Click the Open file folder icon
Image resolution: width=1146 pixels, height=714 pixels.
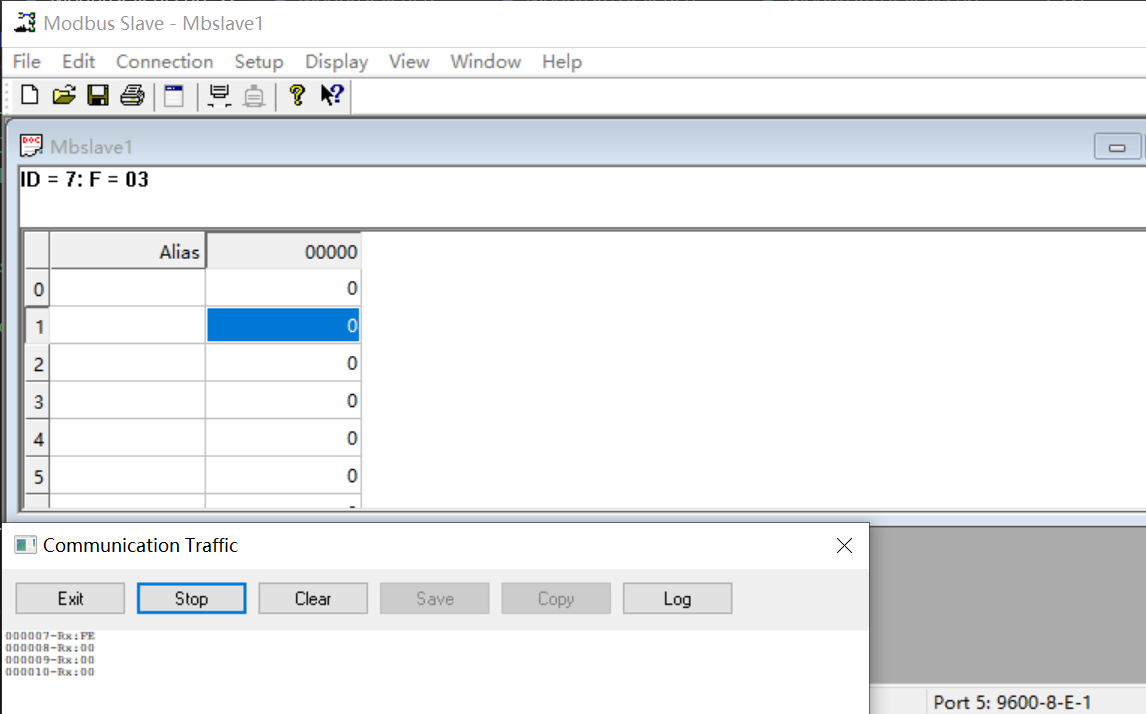point(64,95)
